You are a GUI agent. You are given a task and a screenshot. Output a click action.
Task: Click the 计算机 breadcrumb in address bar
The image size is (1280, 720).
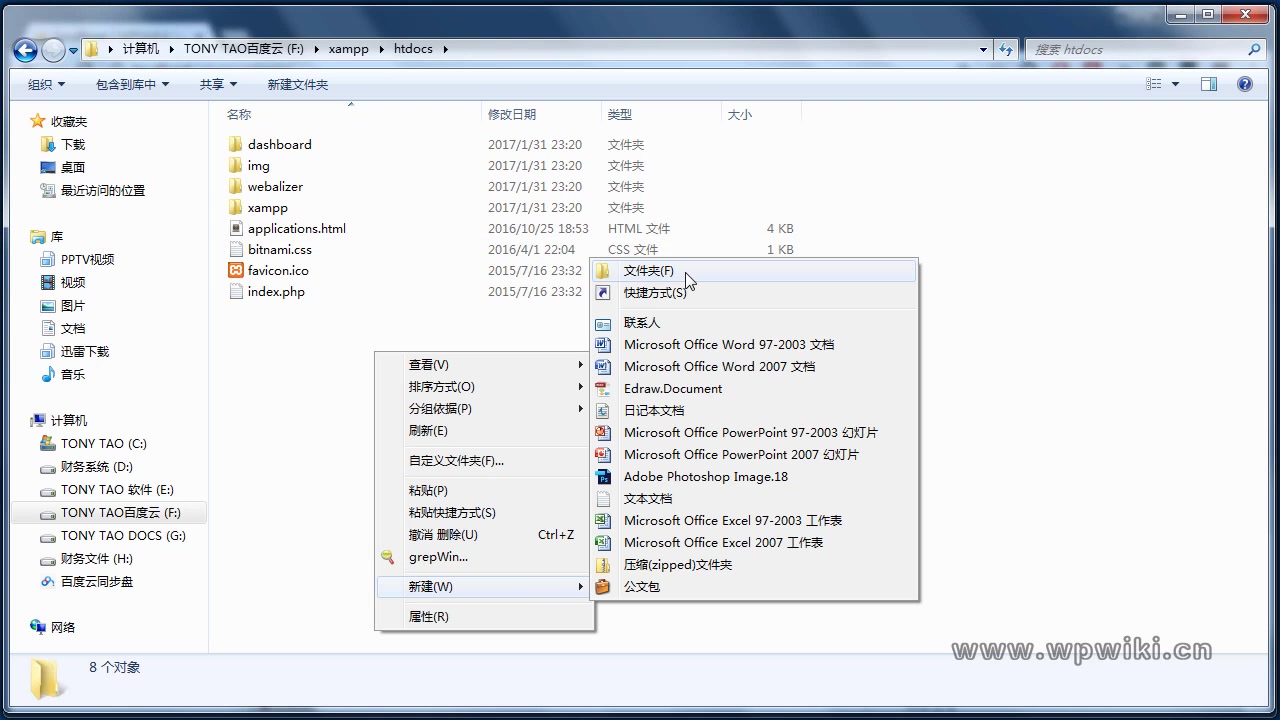coord(141,49)
